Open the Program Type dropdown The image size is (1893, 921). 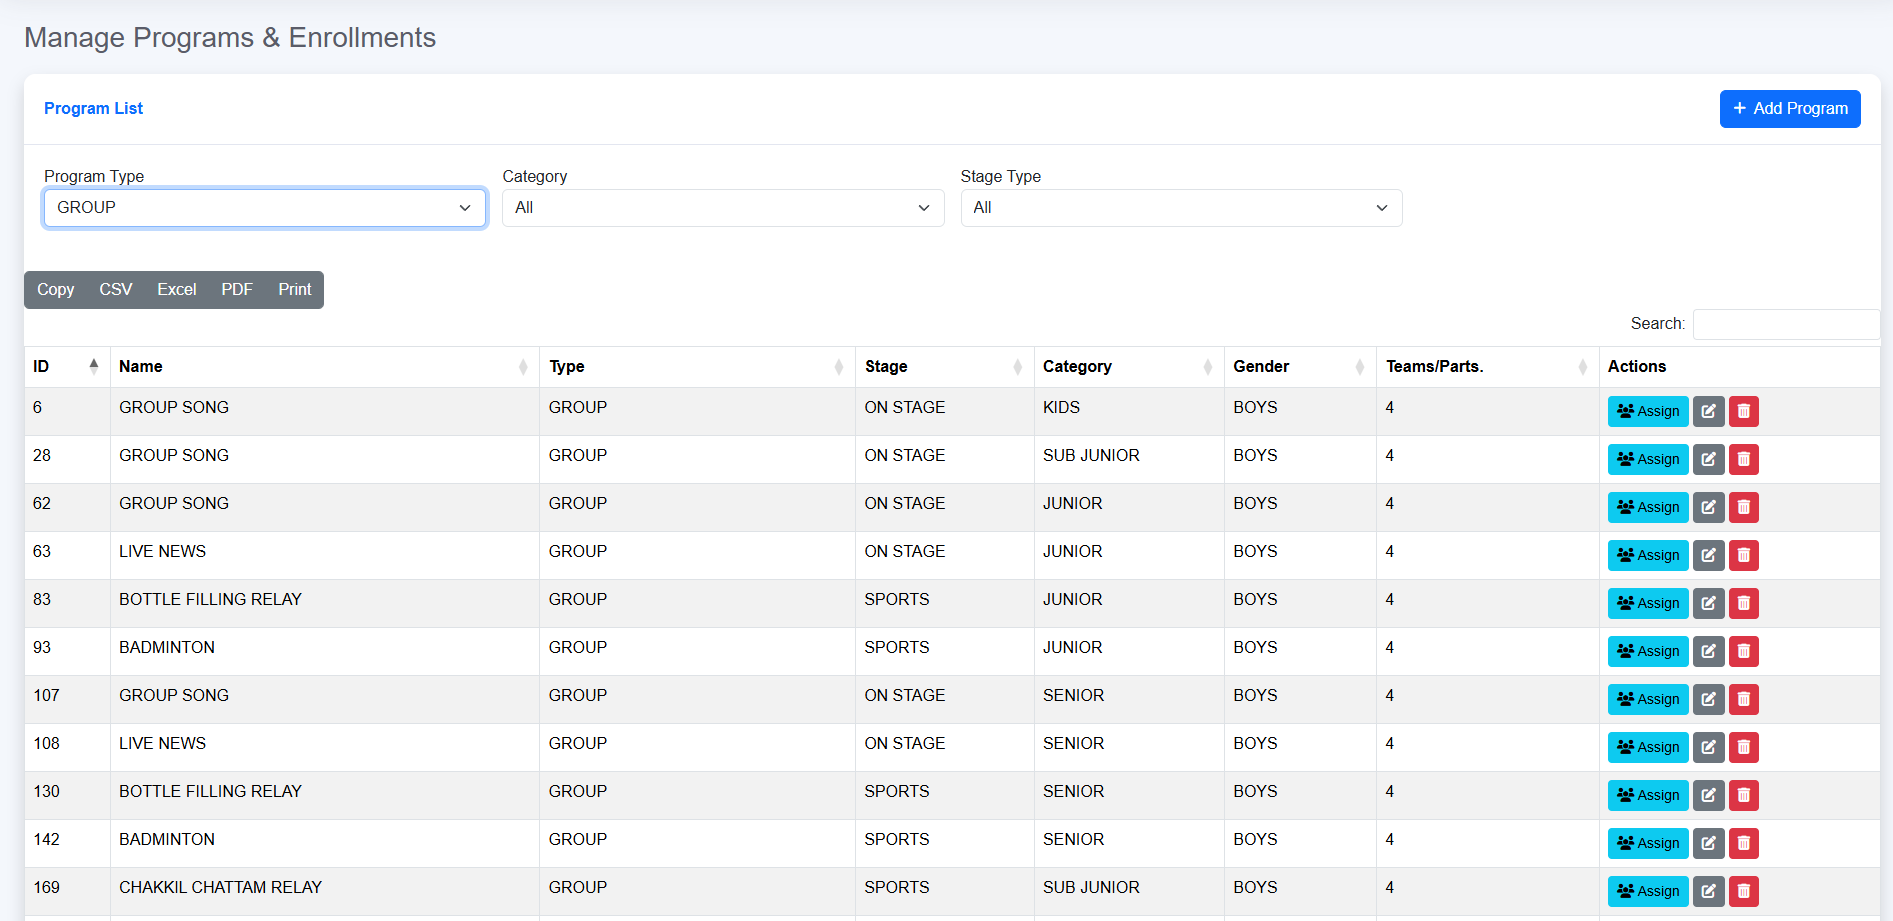(264, 208)
